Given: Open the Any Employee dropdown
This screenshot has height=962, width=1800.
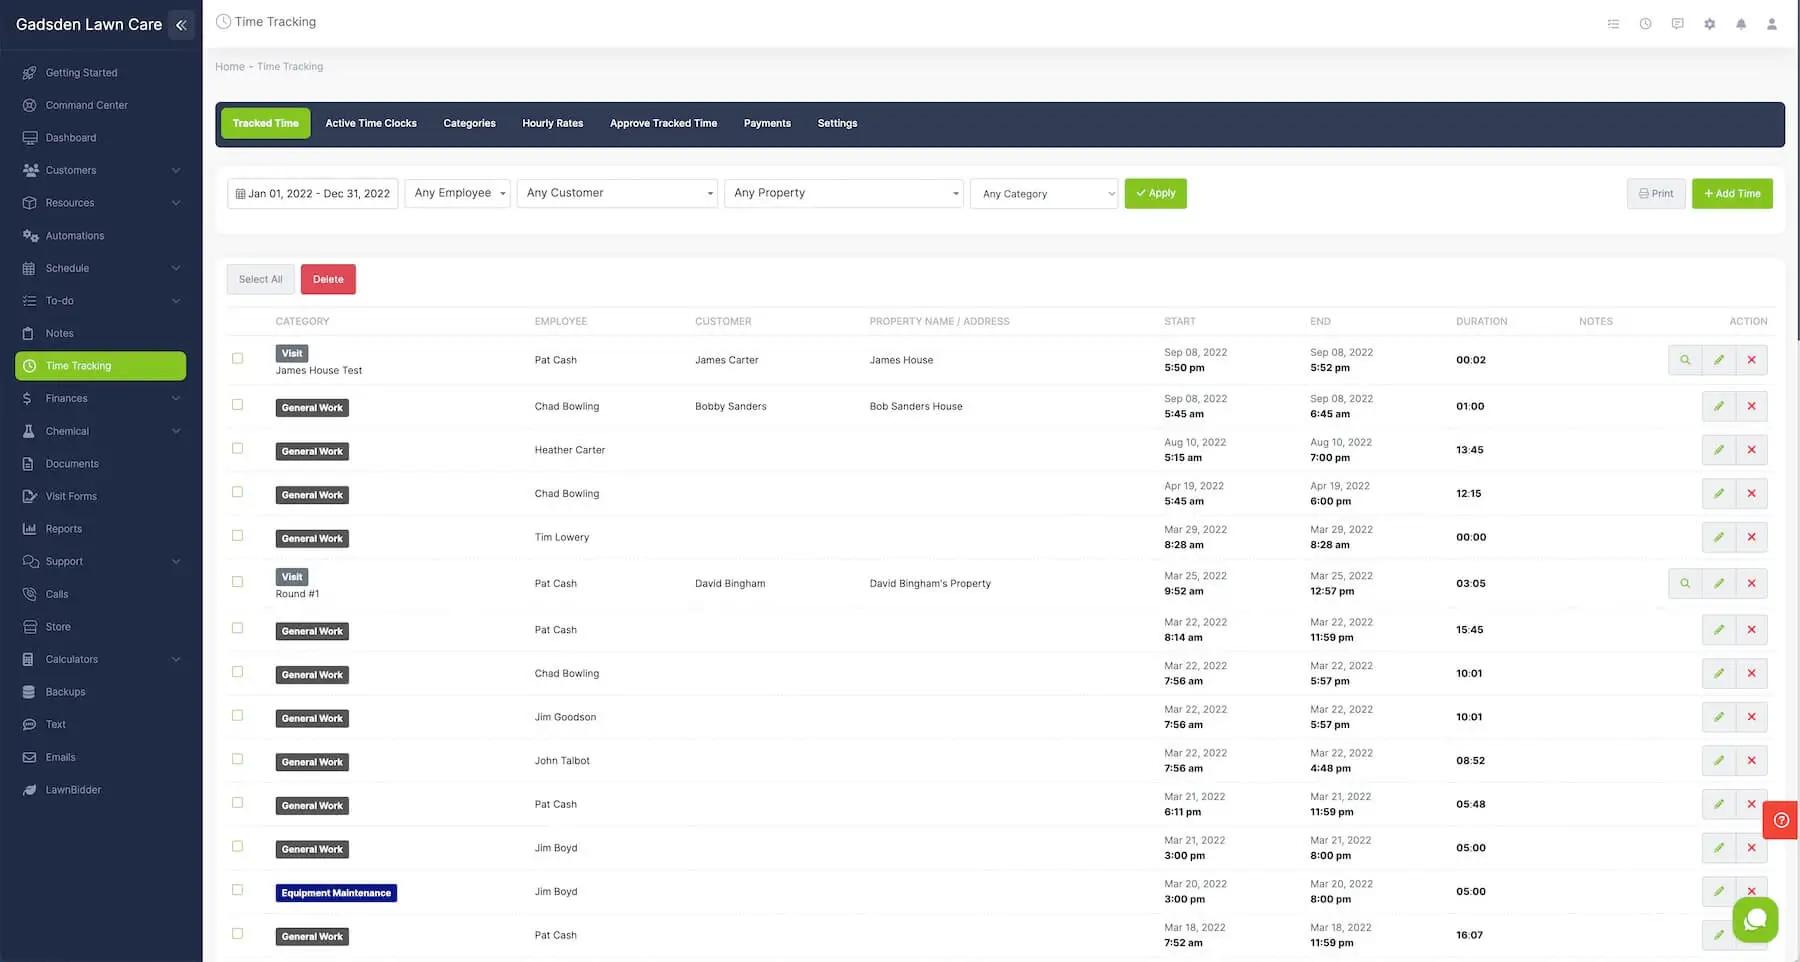Looking at the screenshot, I should pos(458,193).
